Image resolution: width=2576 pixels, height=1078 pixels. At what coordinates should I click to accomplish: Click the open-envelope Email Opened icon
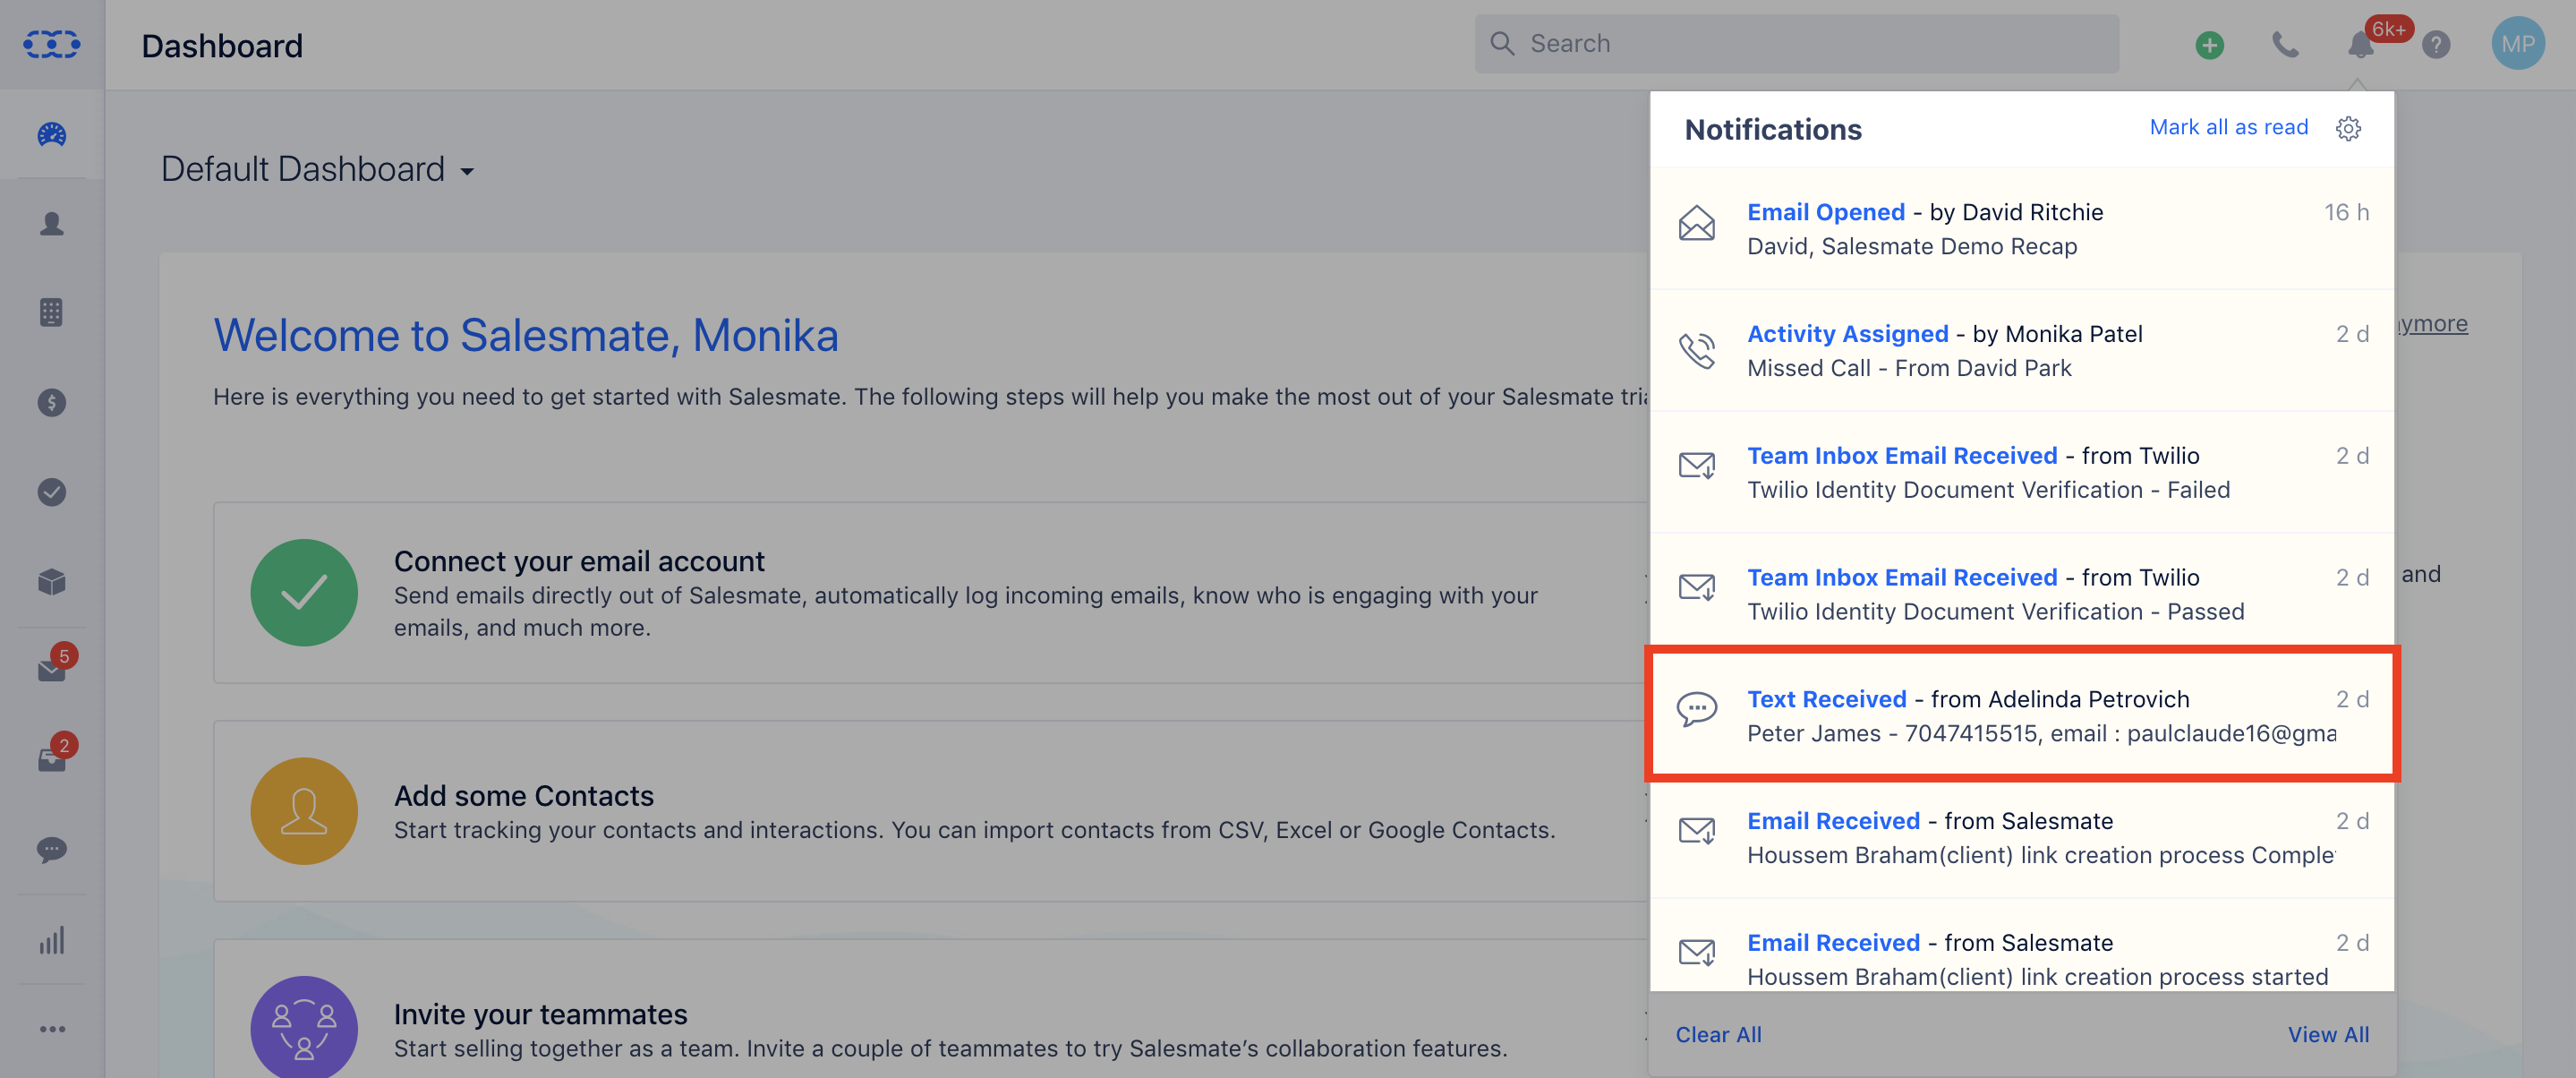(x=1696, y=223)
